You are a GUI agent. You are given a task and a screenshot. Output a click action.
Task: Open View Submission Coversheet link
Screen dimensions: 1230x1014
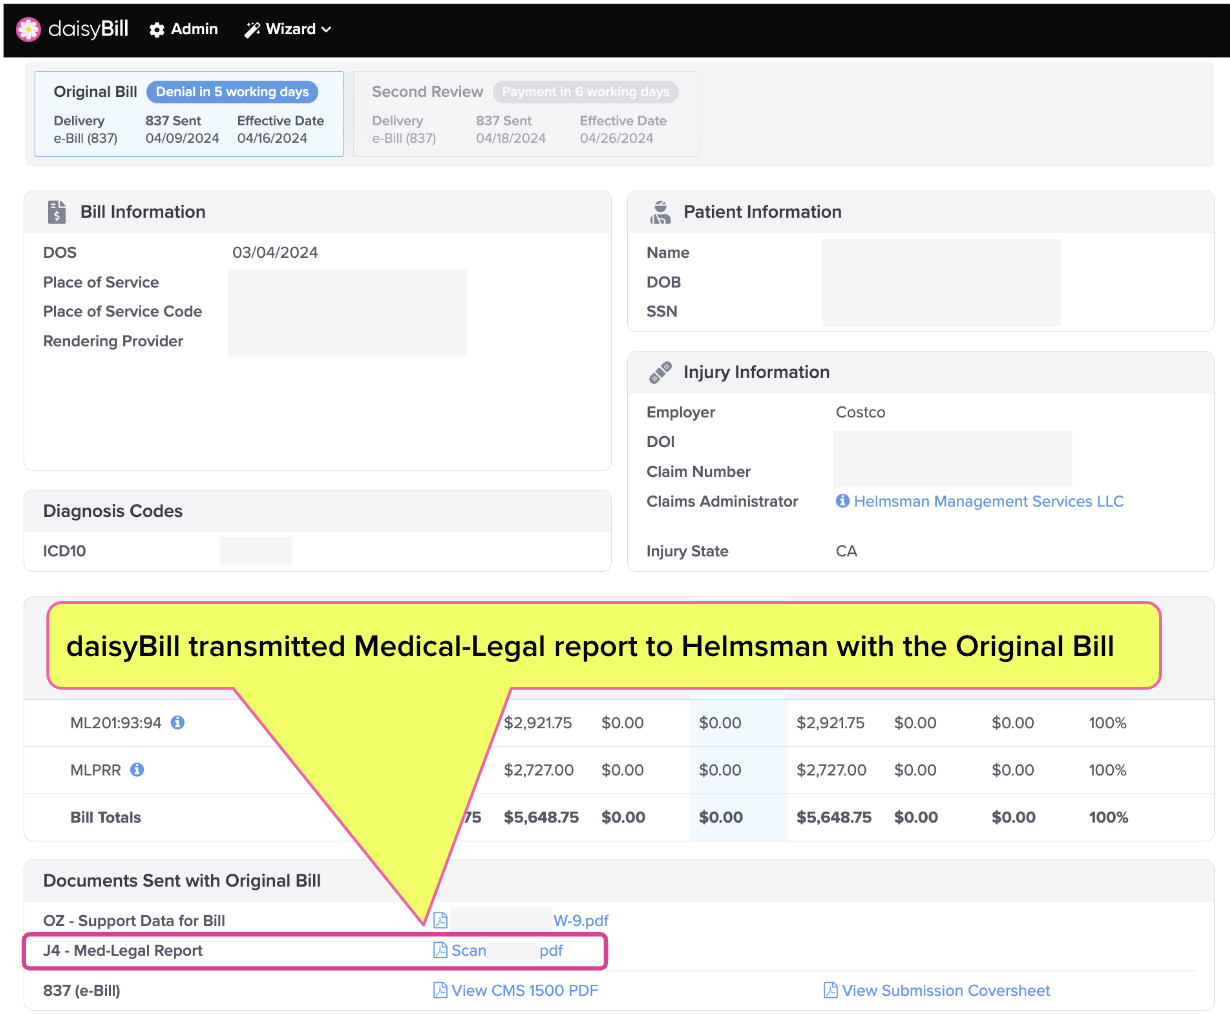tap(946, 990)
